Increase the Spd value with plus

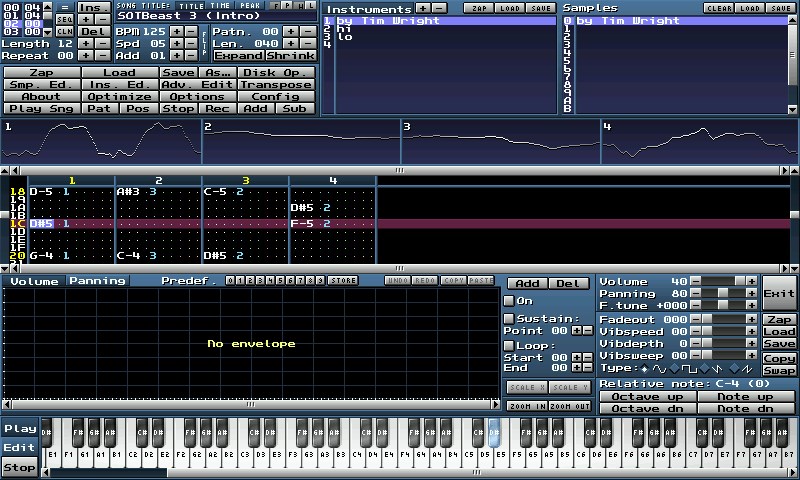[177, 43]
